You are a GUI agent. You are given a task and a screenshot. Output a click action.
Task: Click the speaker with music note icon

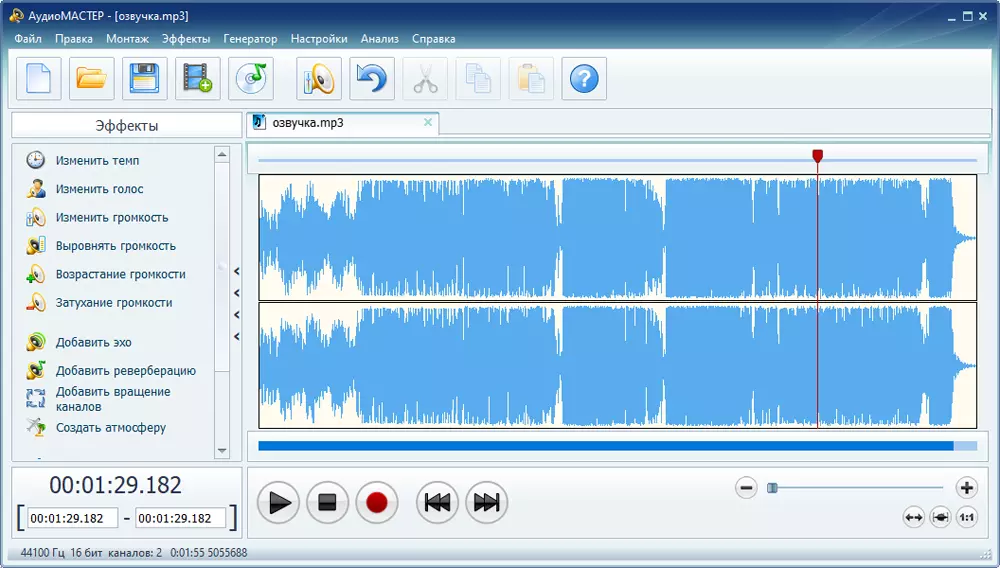pyautogui.click(x=320, y=78)
